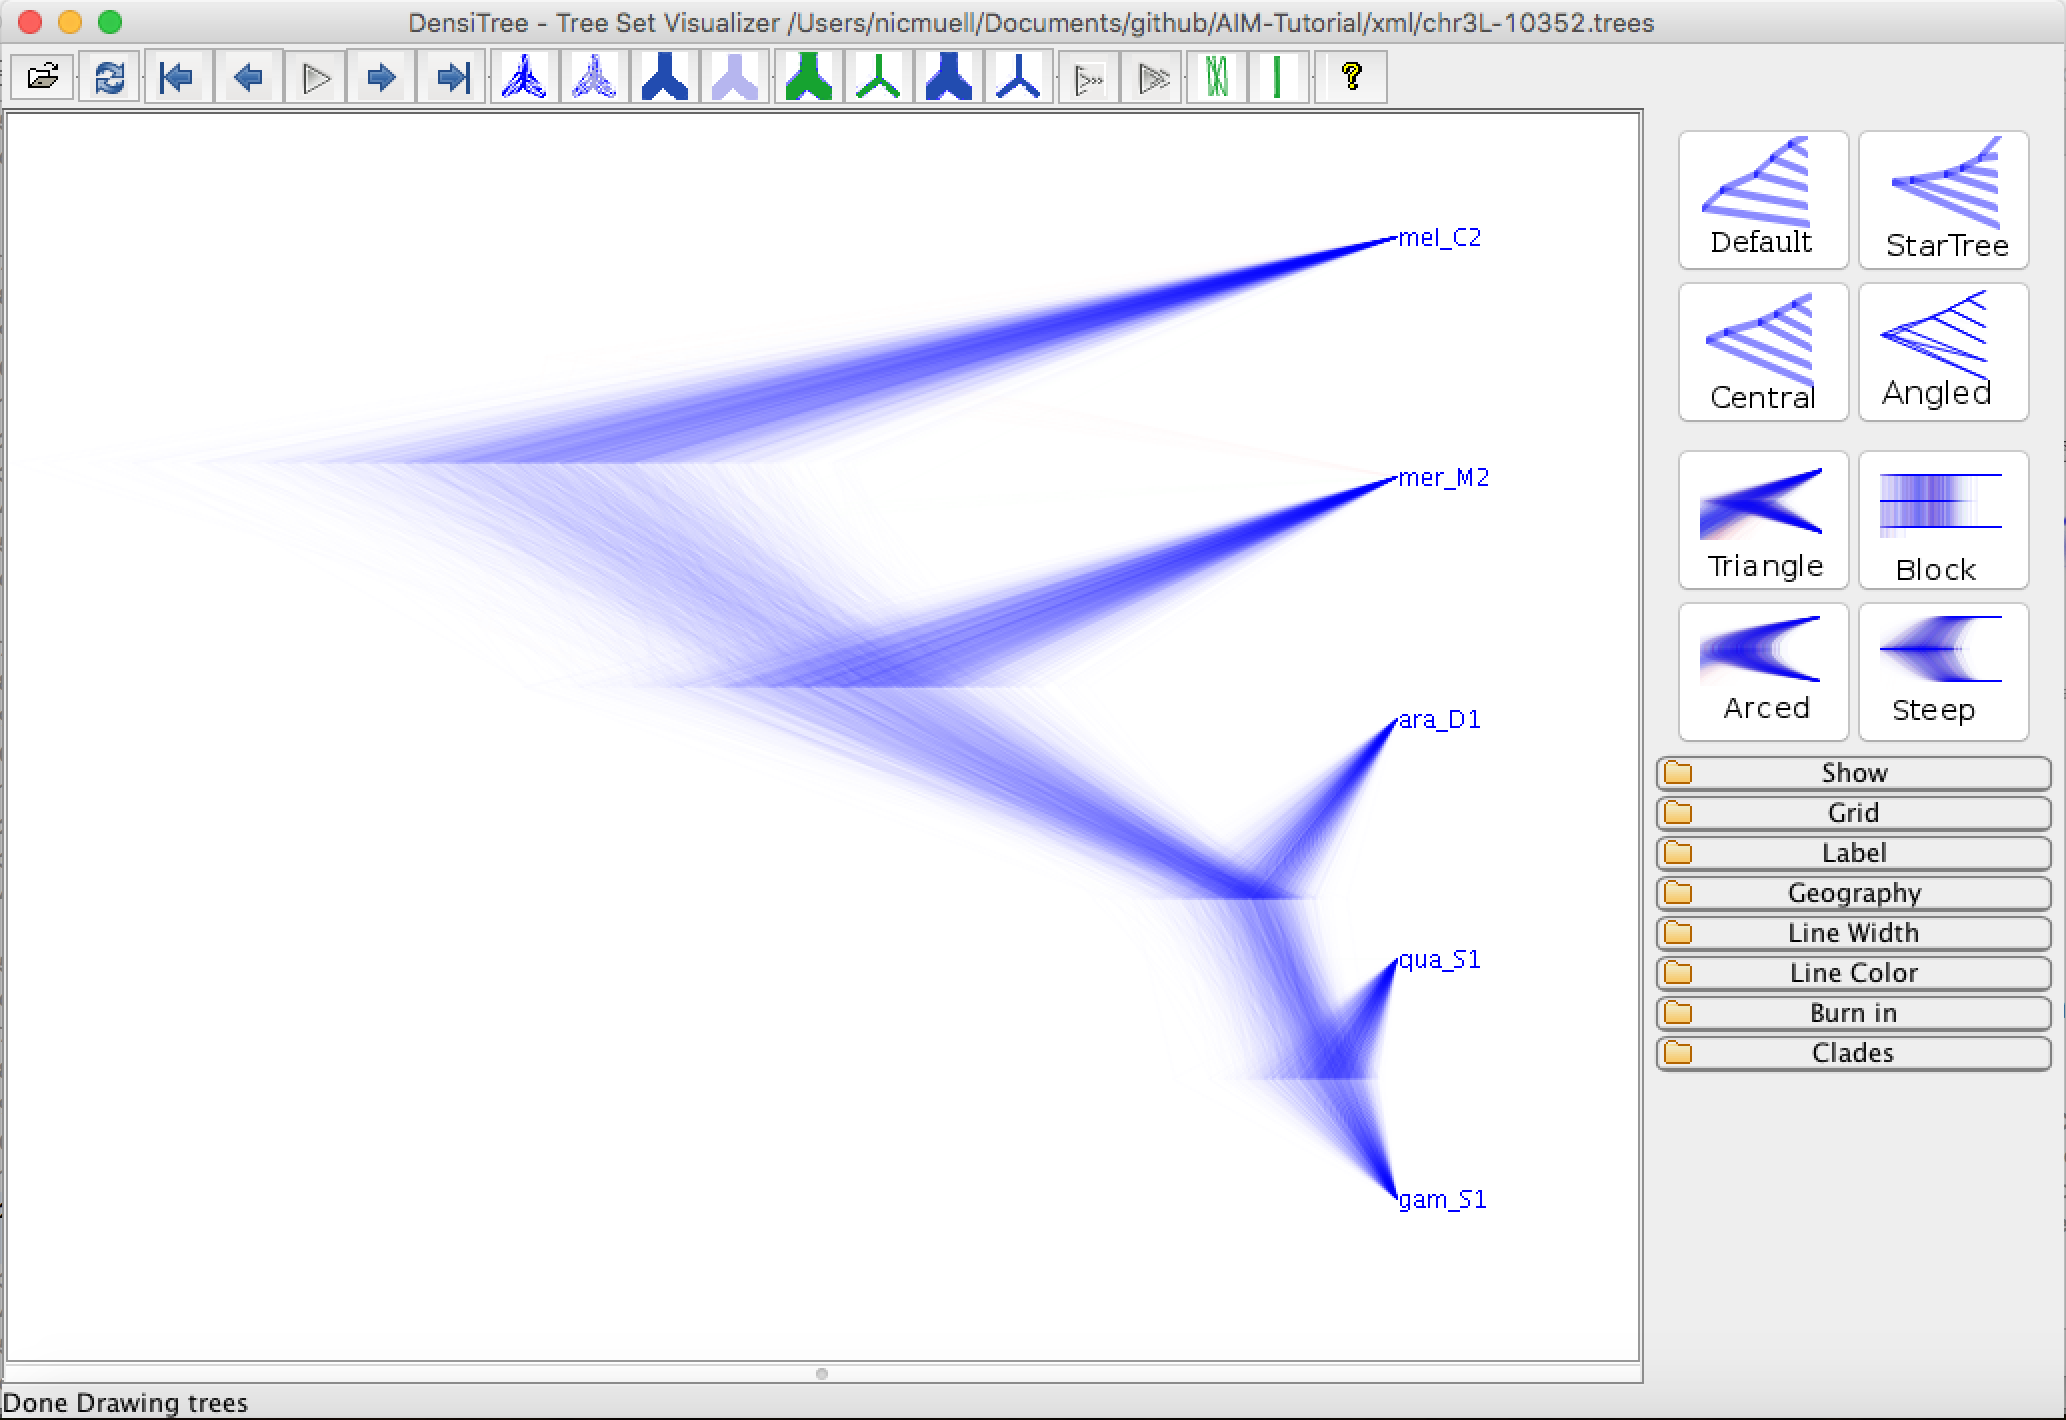Expand the Show panel
2066x1420 pixels.
click(x=1853, y=773)
